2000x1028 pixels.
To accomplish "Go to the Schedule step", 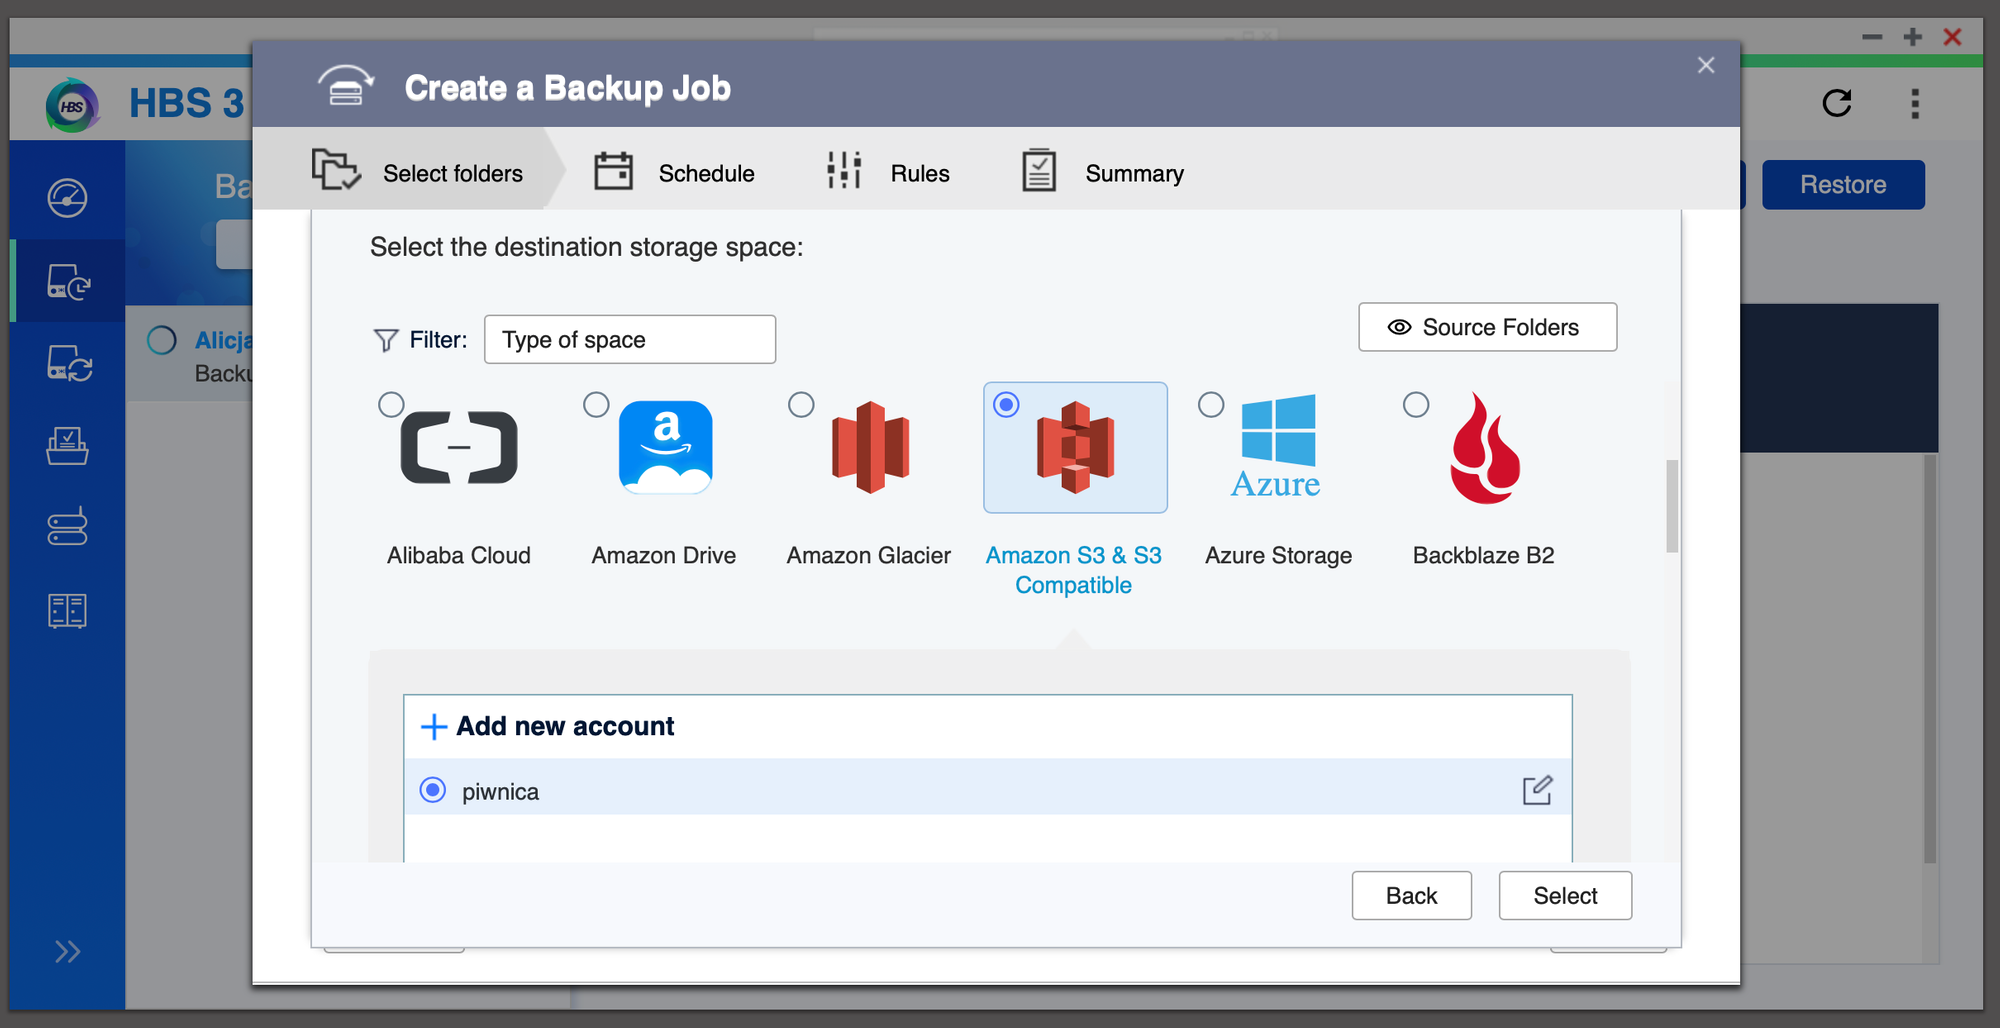I will [674, 172].
